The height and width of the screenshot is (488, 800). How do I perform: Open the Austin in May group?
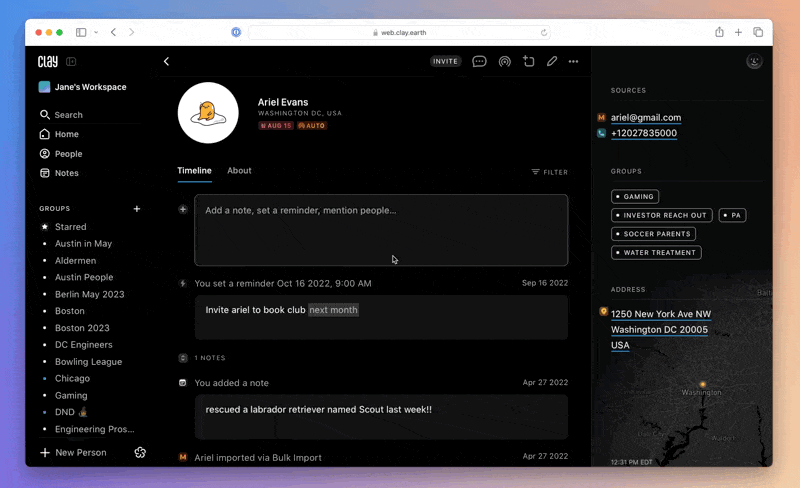pyautogui.click(x=83, y=243)
